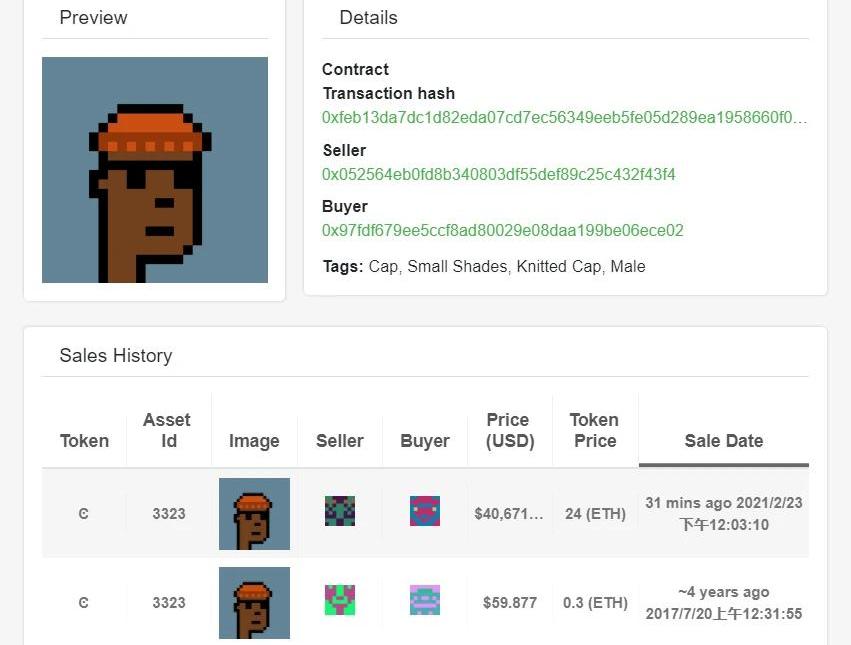
Task: Click seller identicon in 2017 sale row
Action: point(340,600)
